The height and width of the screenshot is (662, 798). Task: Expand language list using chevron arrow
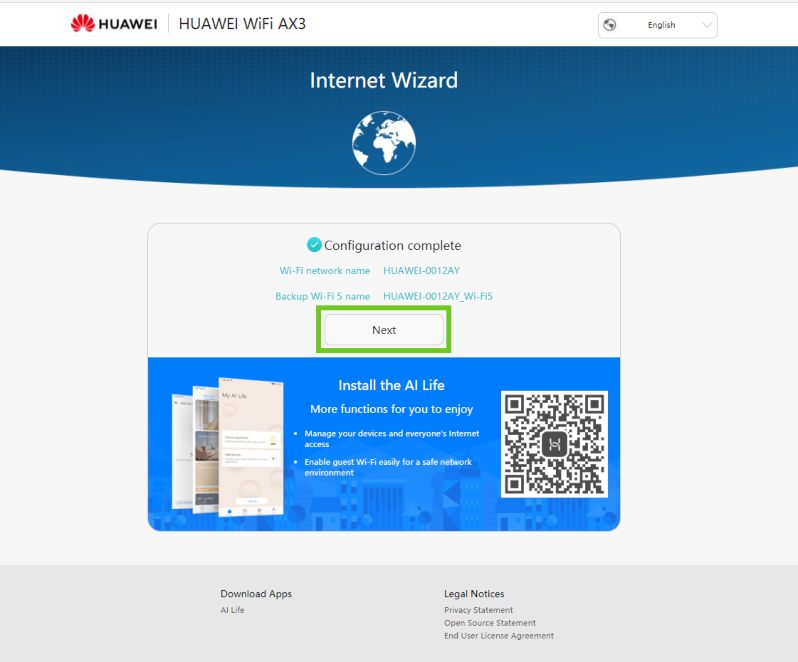click(708, 25)
